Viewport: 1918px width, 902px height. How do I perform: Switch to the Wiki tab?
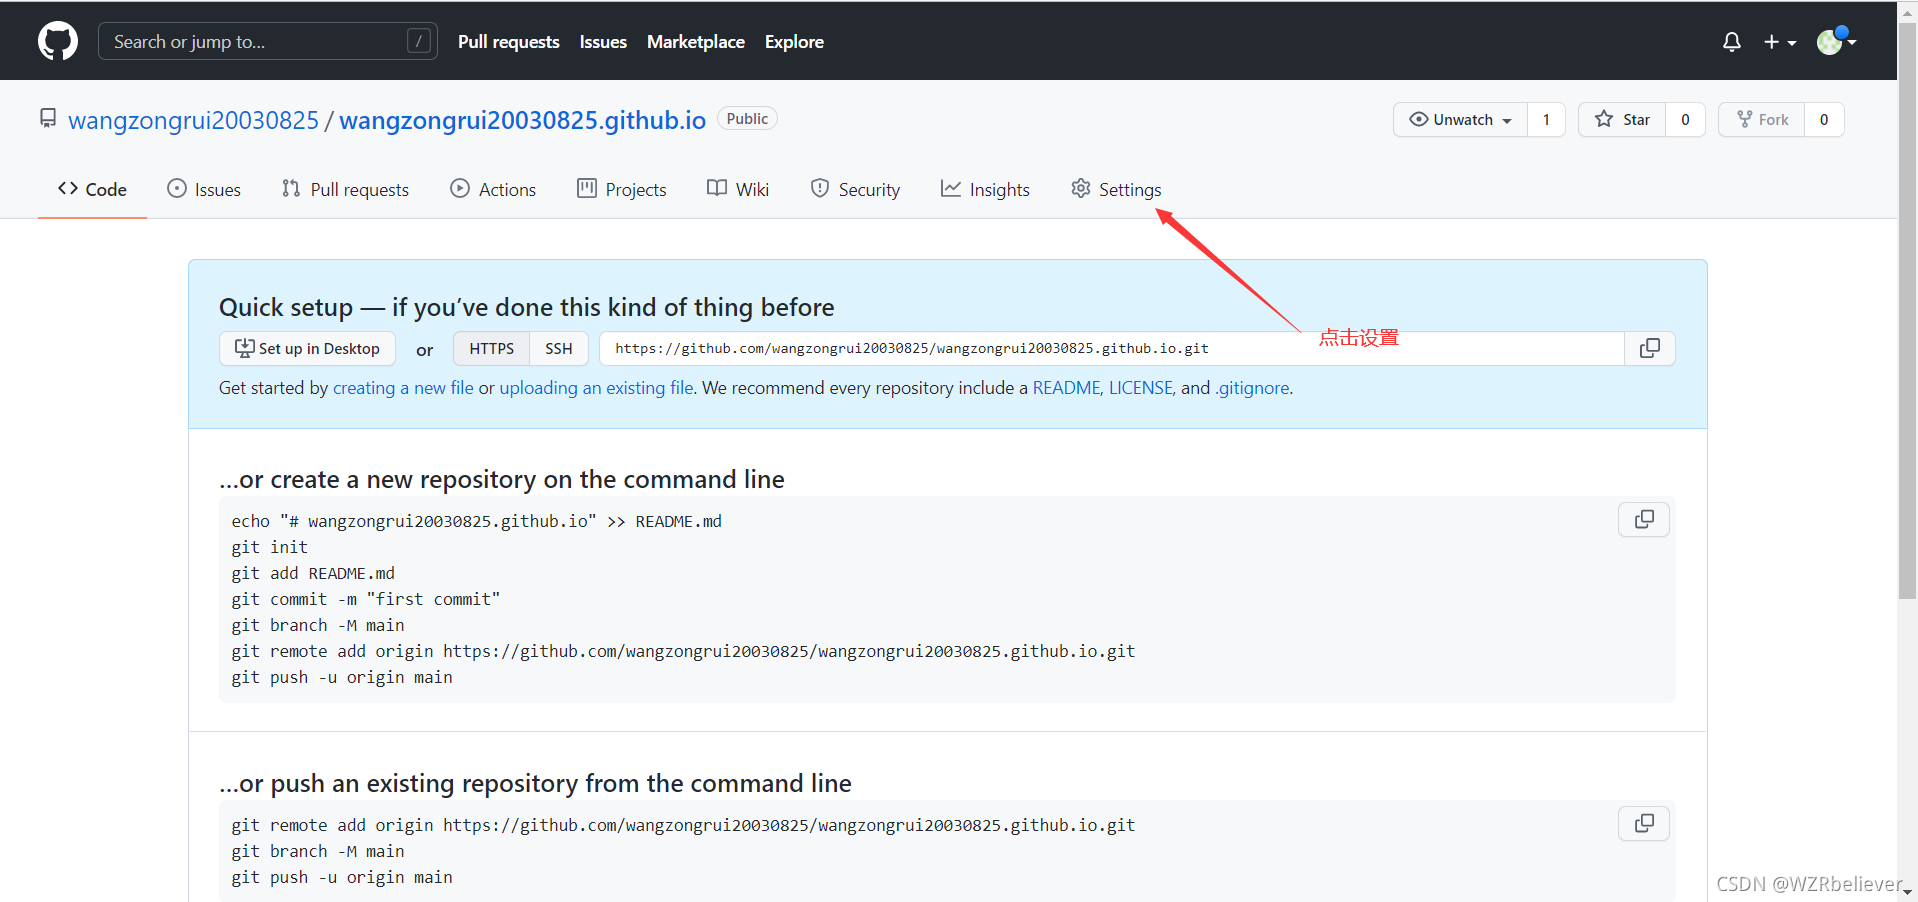pos(738,189)
